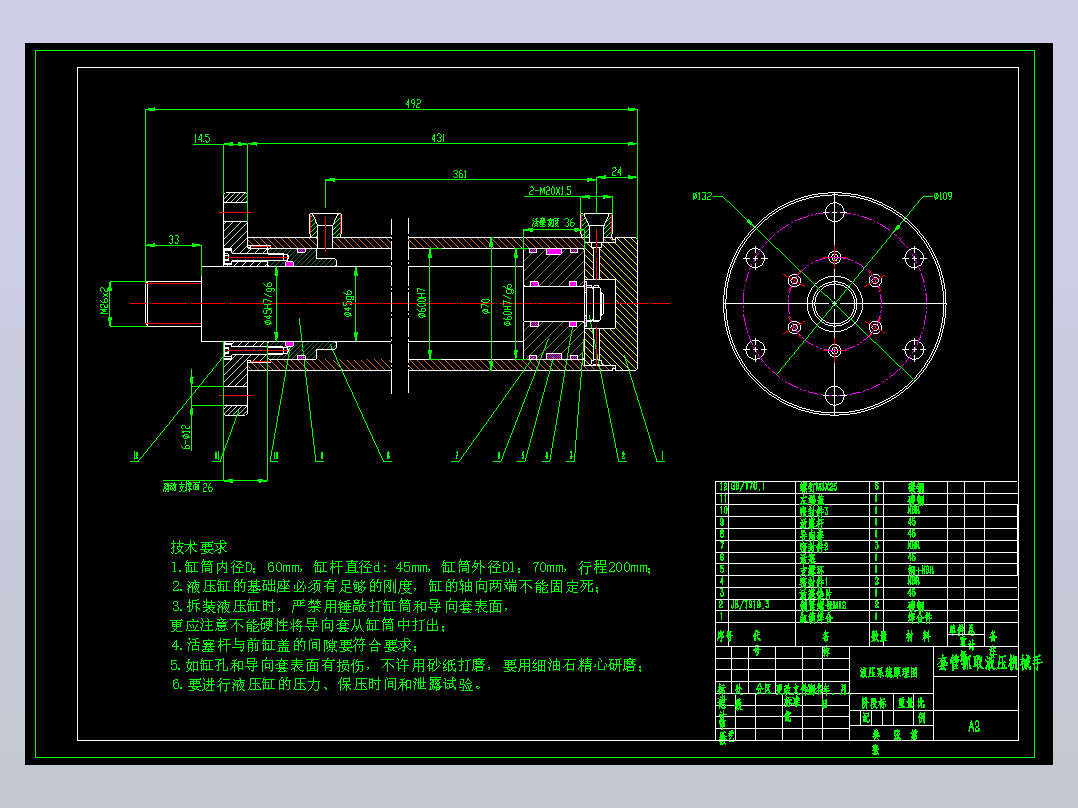Select the '套管抓取液压机械手' title text
Screen dimensions: 1078x808
pyautogui.click(x=990, y=662)
